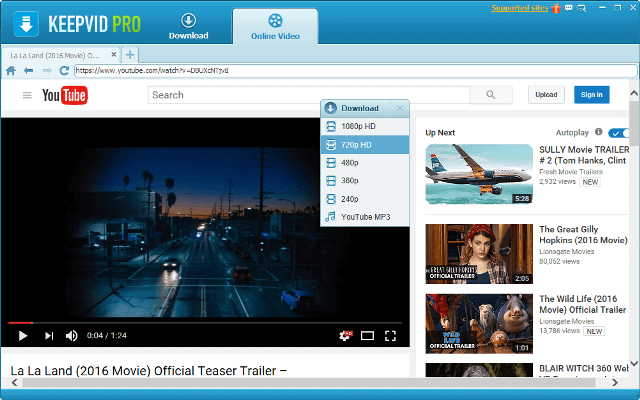The image size is (640, 400).
Task: Choose YouTube MP3 download option
Action: tap(365, 217)
